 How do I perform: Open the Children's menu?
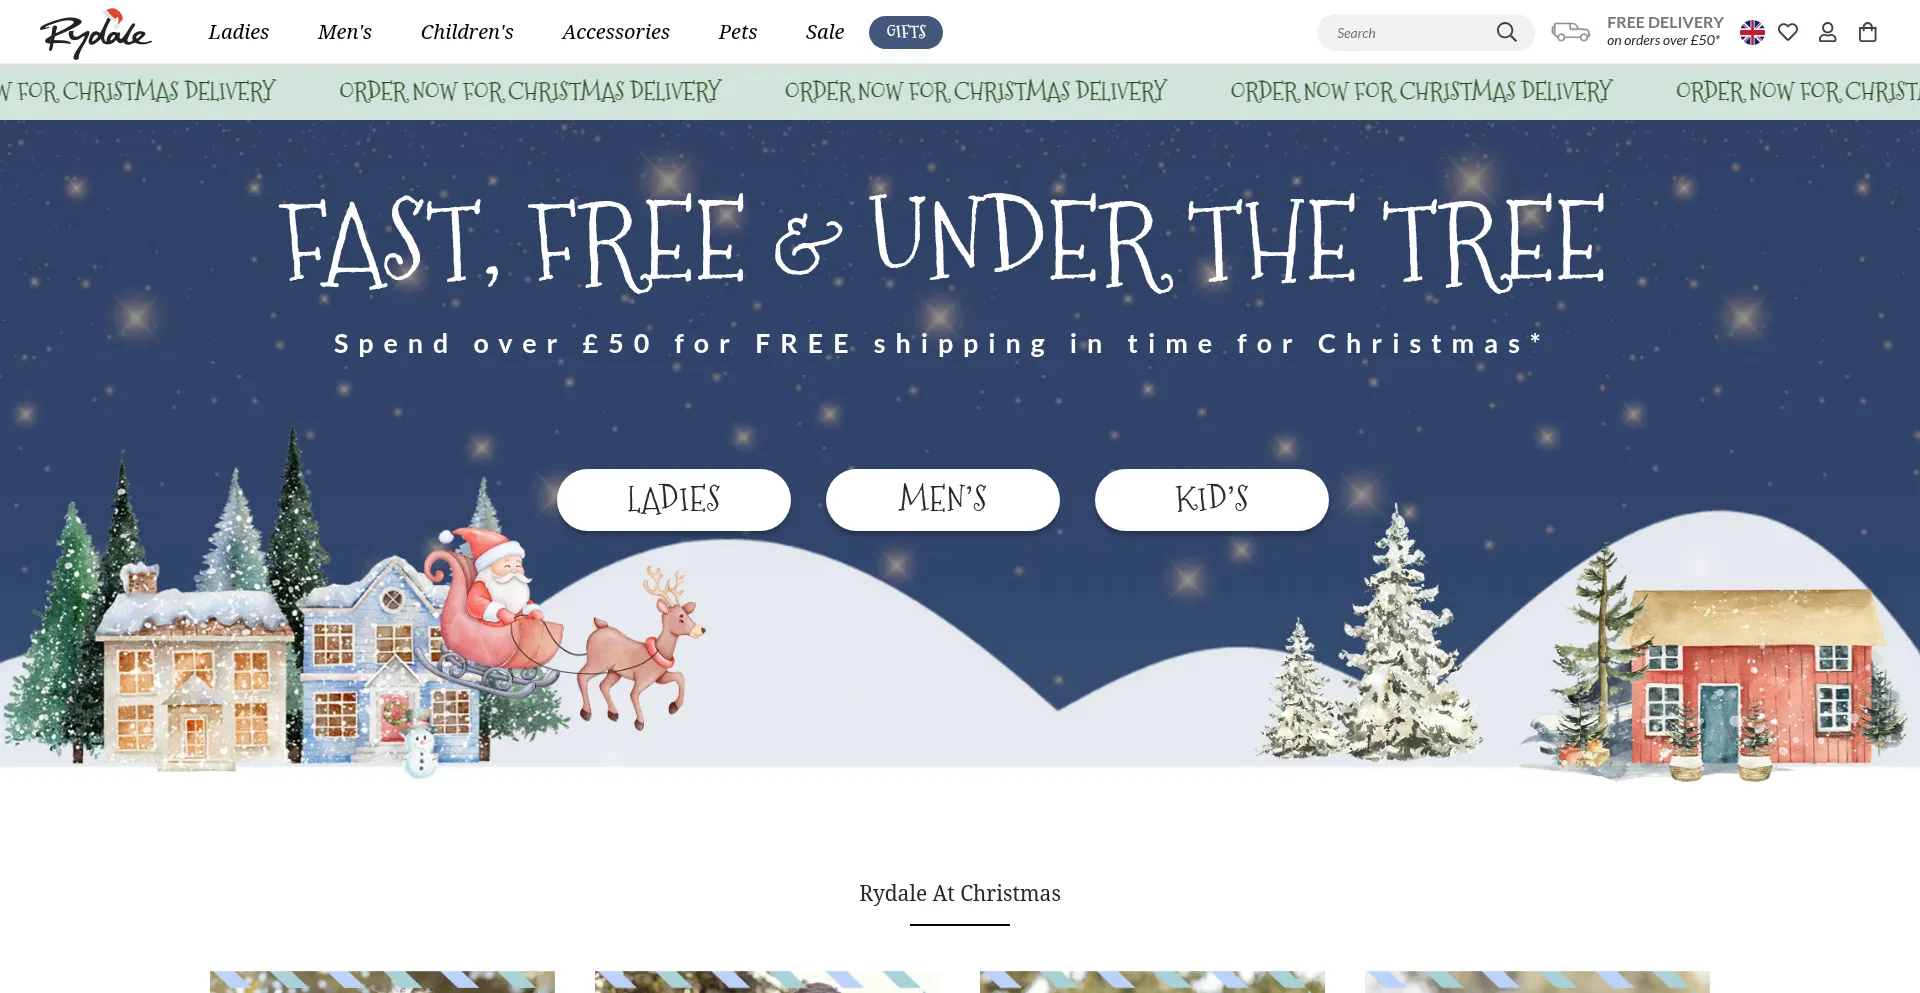click(467, 32)
